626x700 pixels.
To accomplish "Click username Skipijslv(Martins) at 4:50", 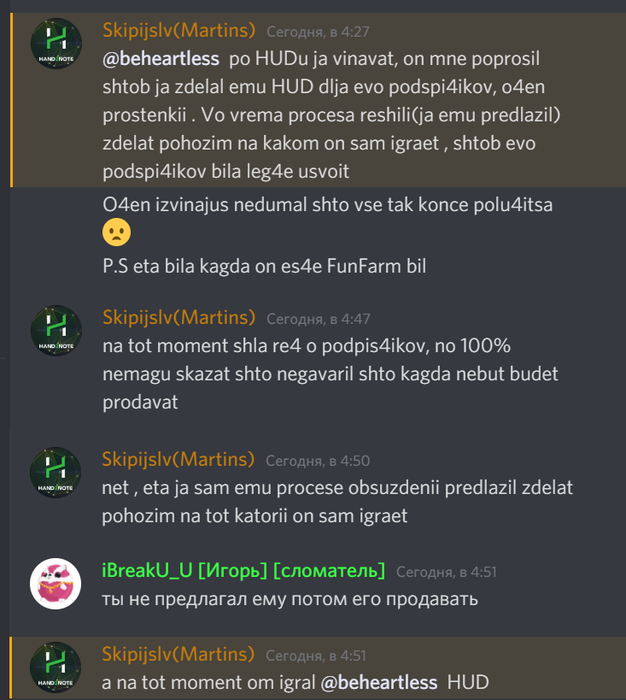I will pos(178,459).
